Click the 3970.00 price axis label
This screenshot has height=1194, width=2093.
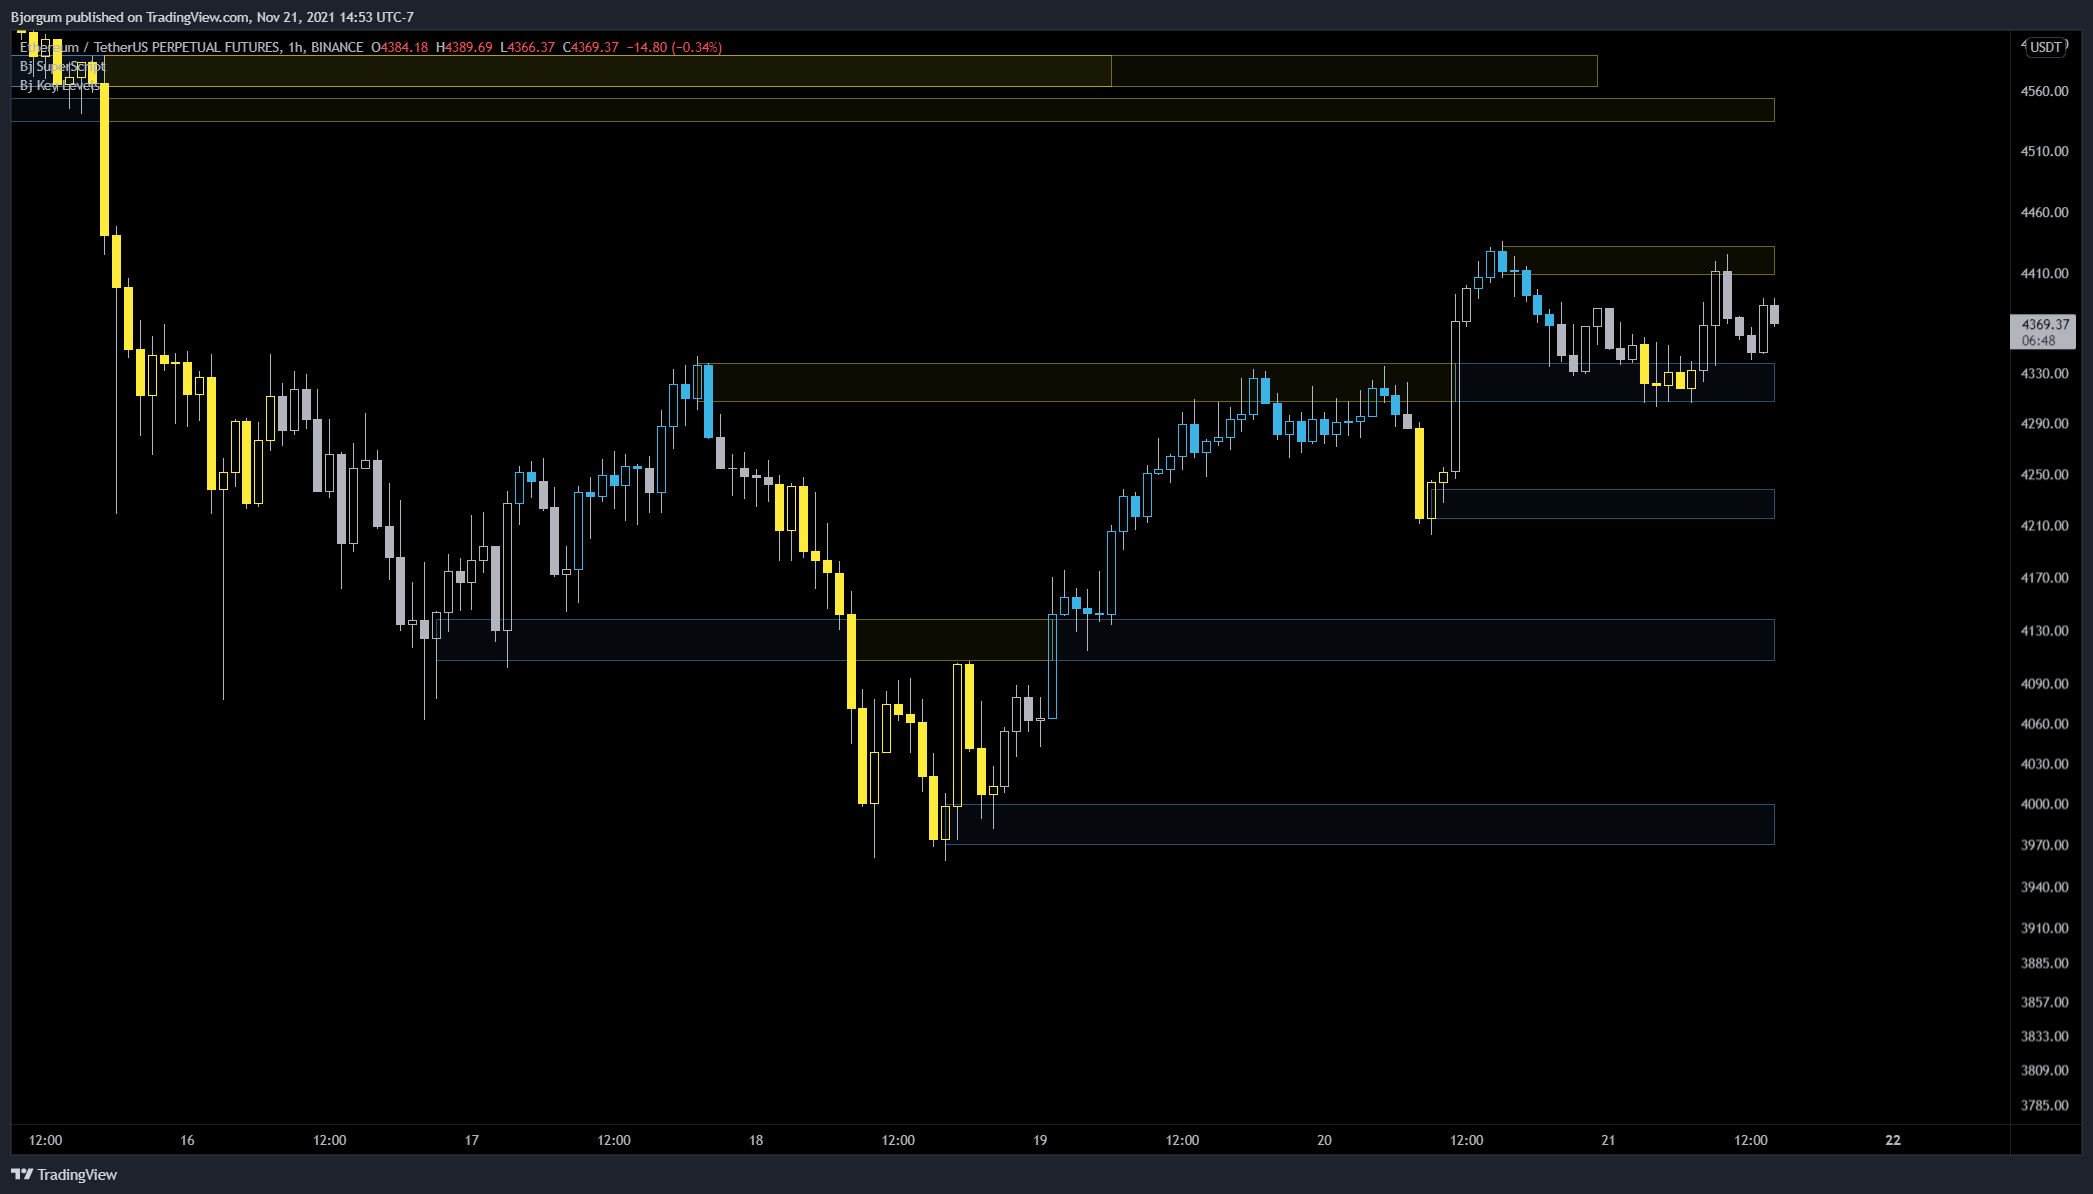[x=2044, y=845]
